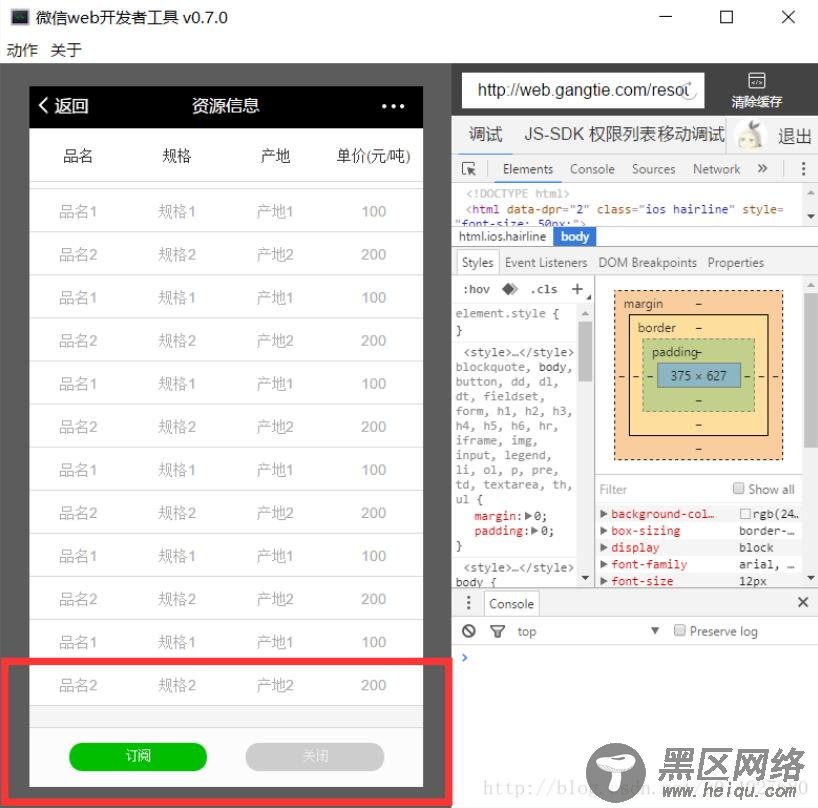Enable the Preserve log checkbox

(679, 630)
